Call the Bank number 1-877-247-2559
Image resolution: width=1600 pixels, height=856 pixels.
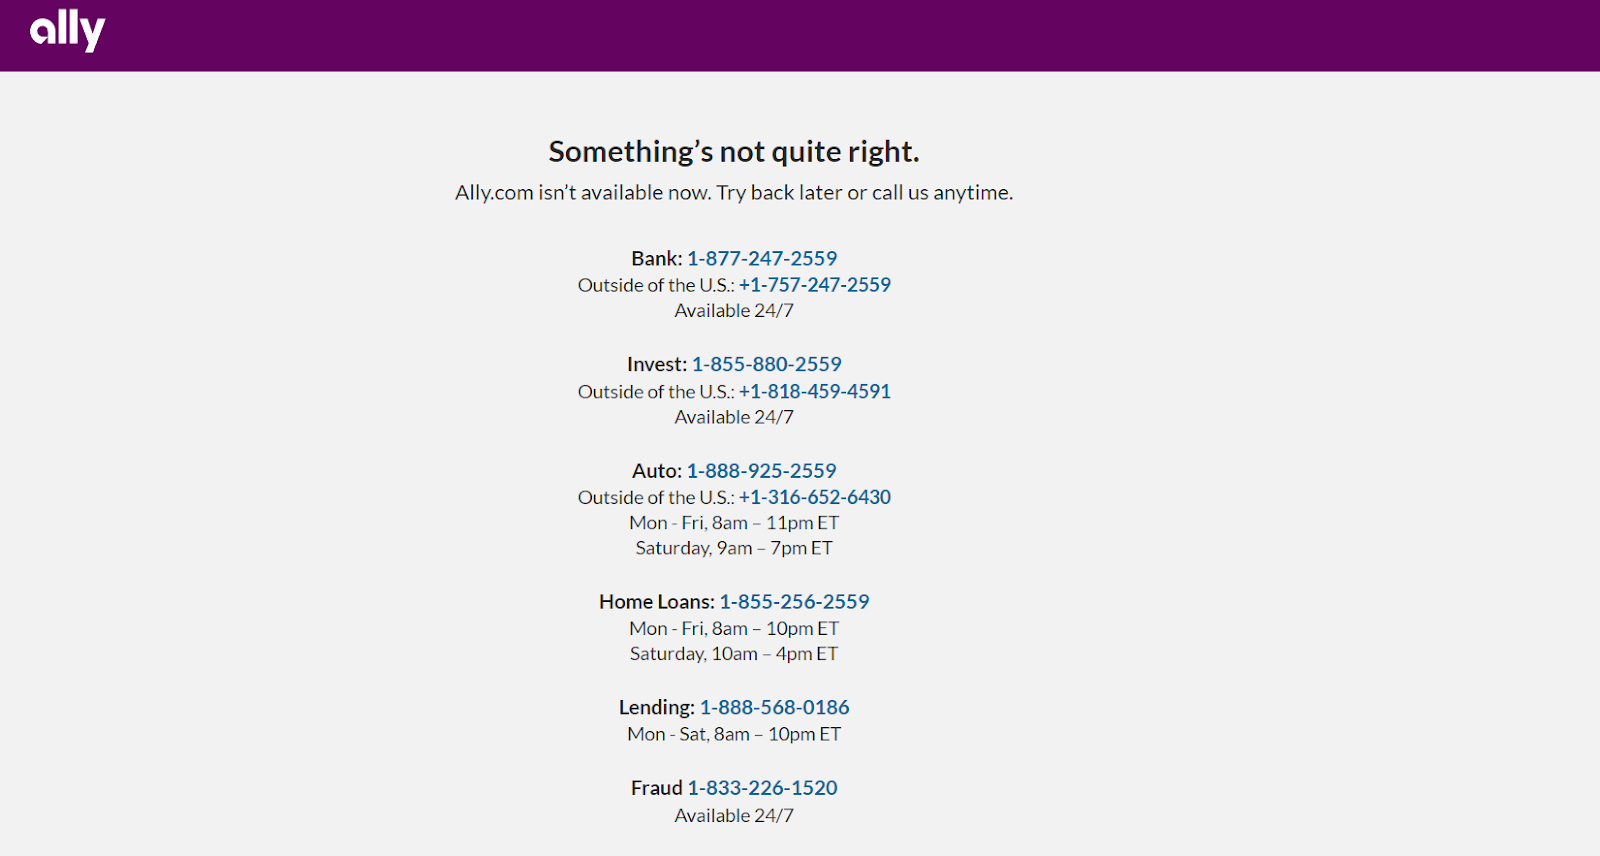coord(762,259)
